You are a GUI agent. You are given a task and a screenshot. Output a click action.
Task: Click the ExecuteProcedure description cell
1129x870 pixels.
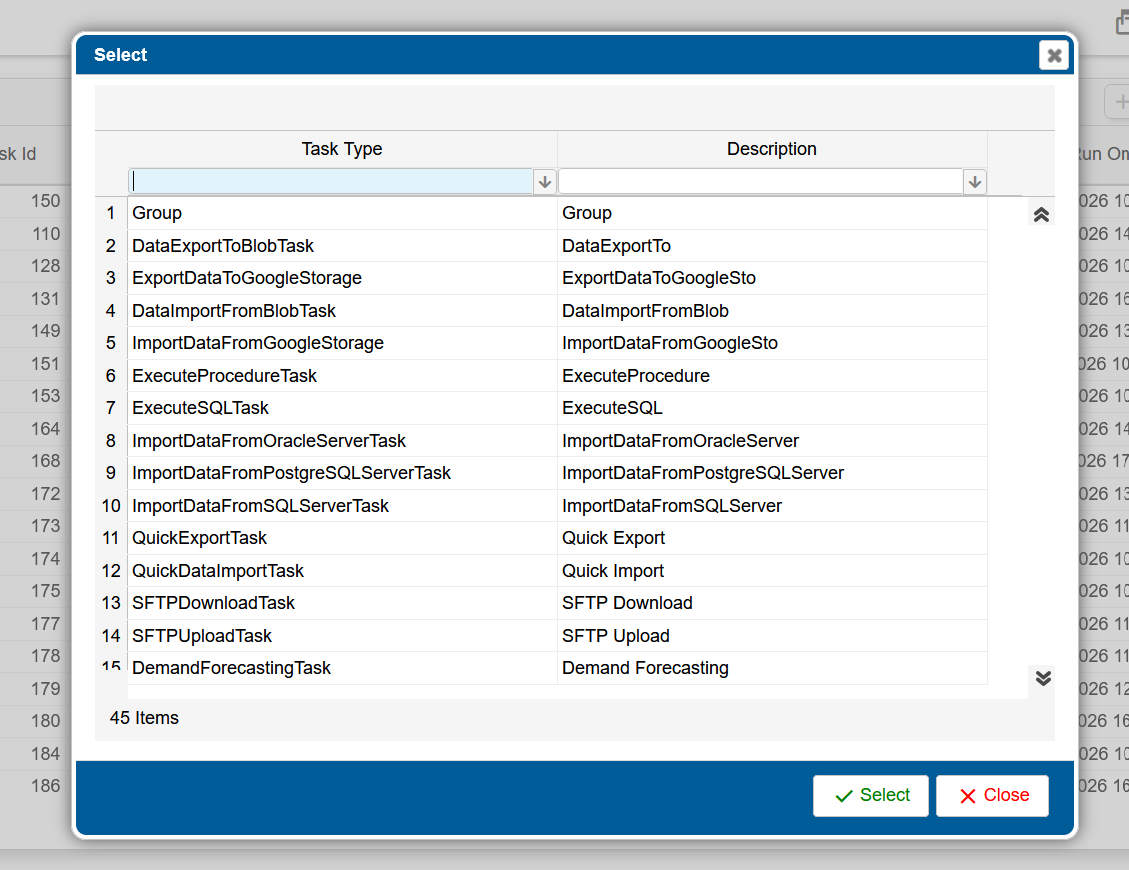point(636,376)
